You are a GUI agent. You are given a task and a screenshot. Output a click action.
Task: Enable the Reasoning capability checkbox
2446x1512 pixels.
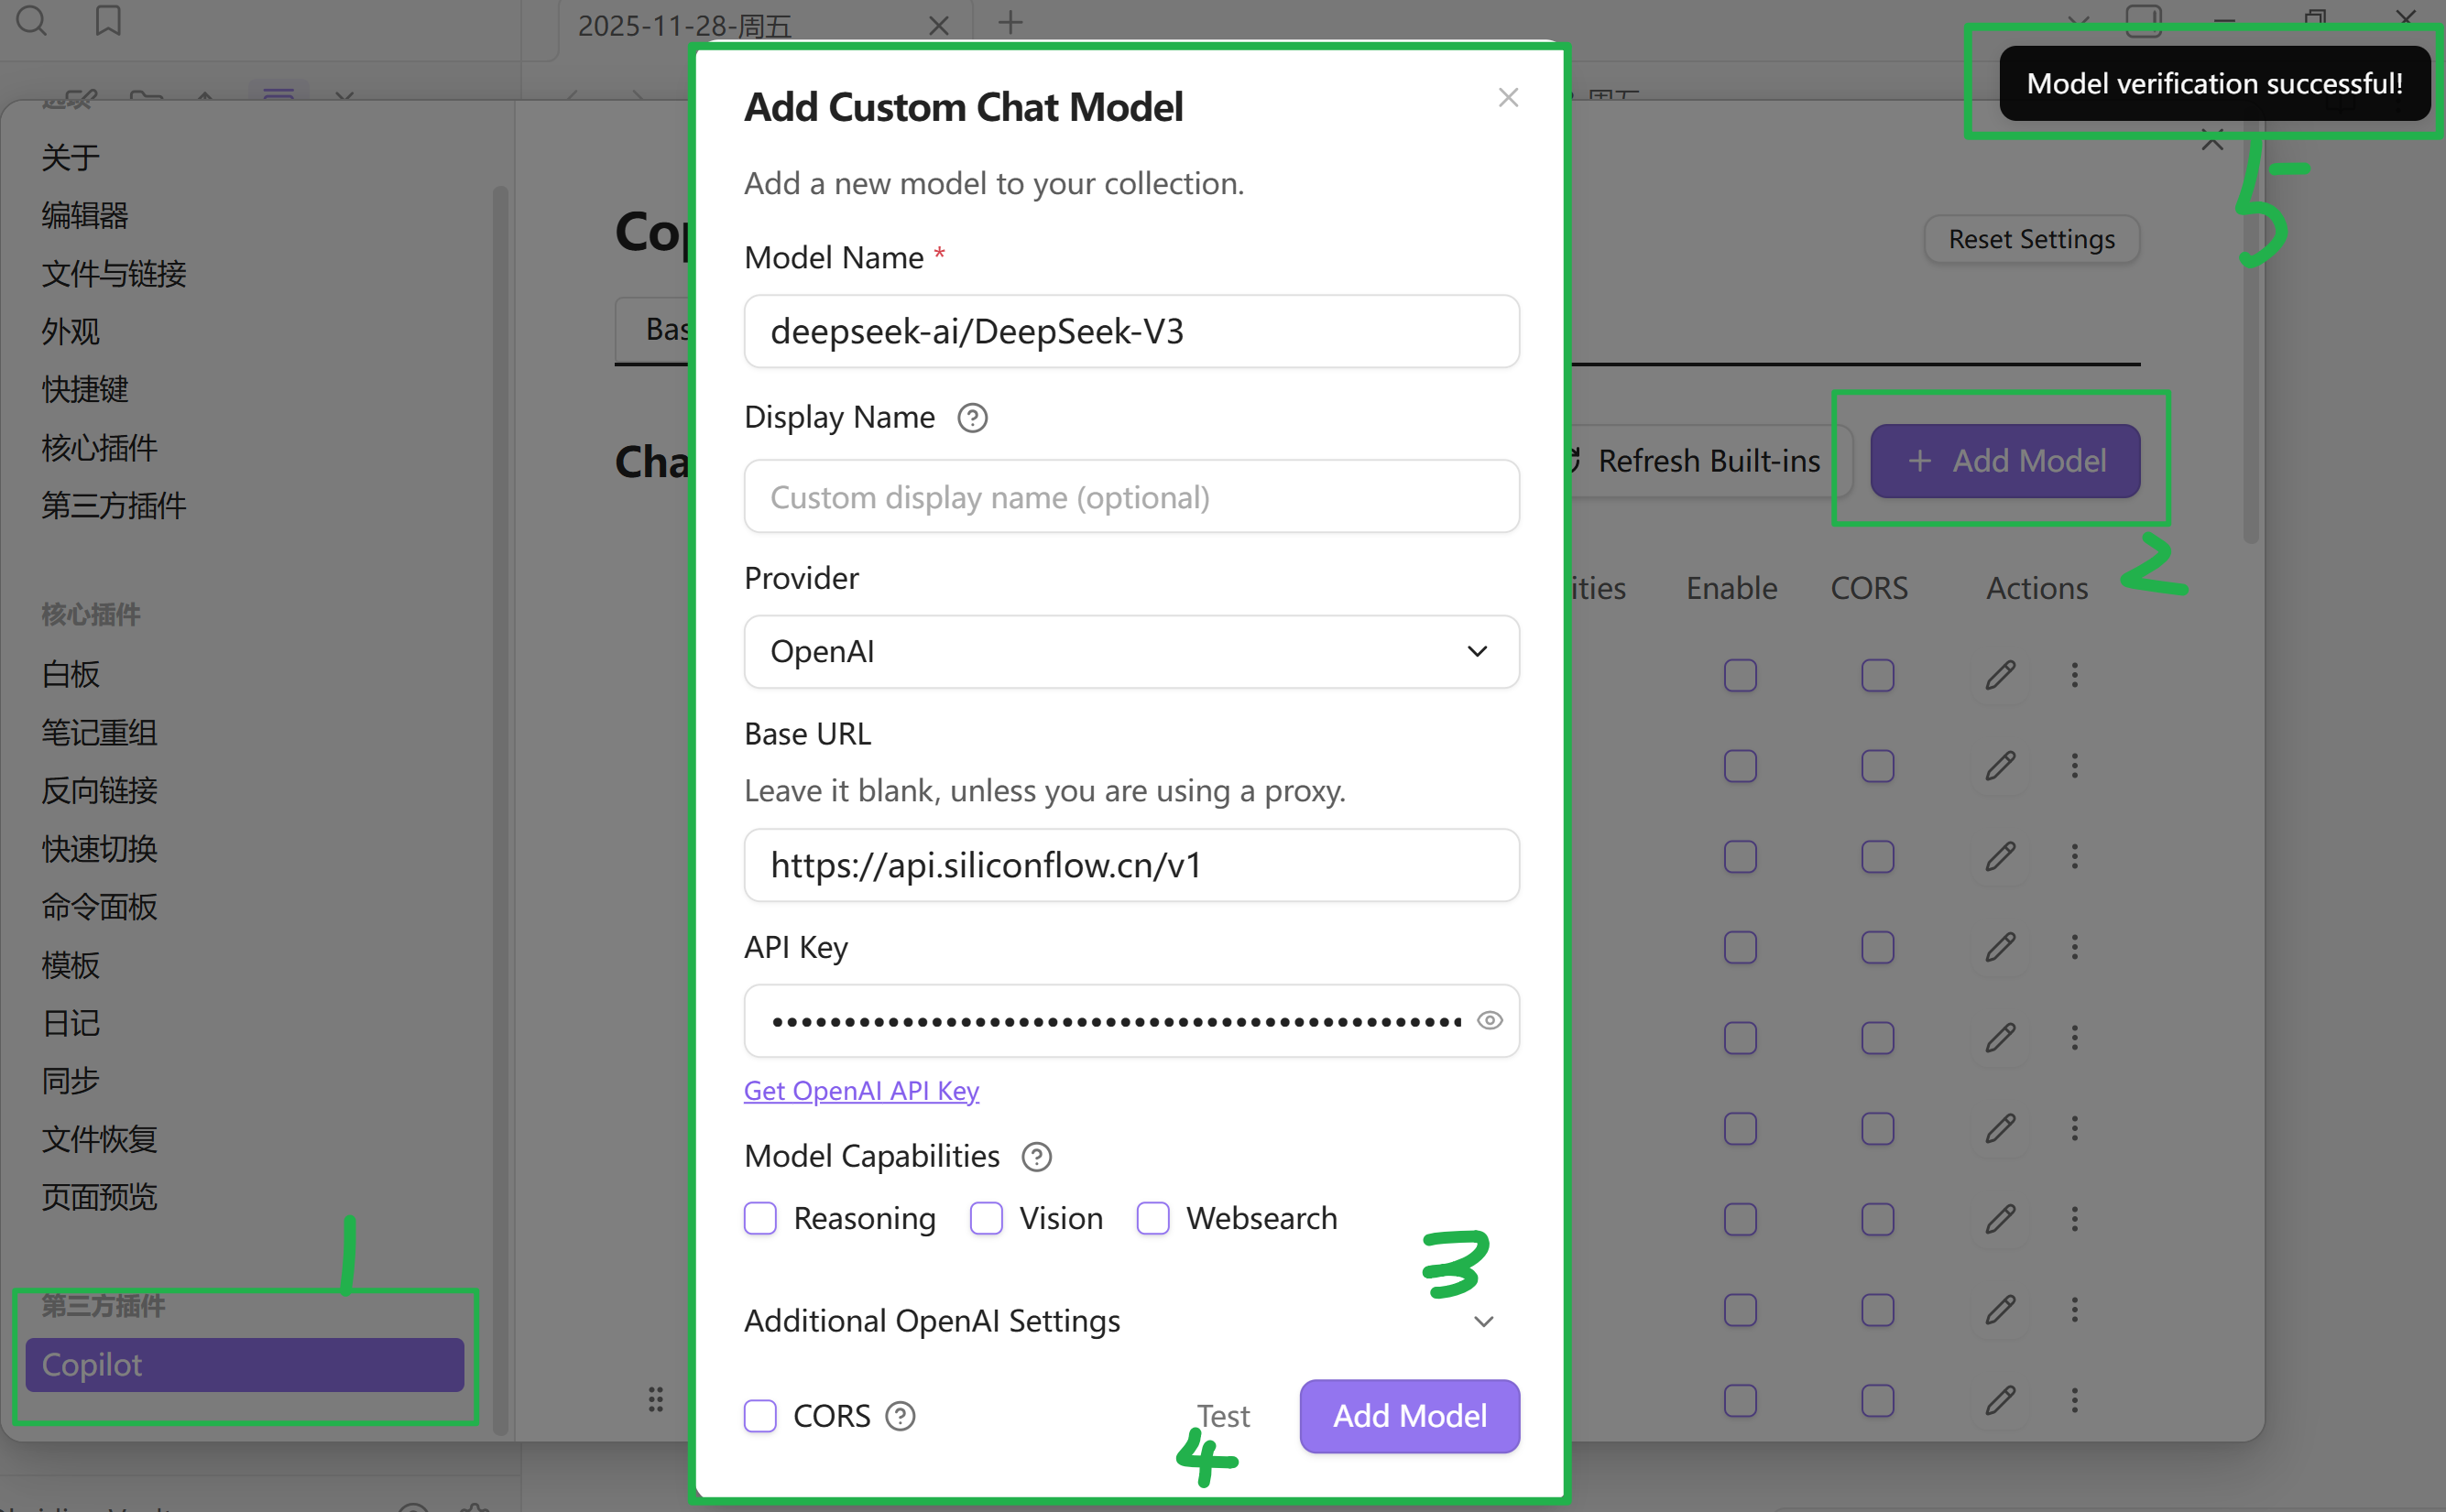(760, 1218)
